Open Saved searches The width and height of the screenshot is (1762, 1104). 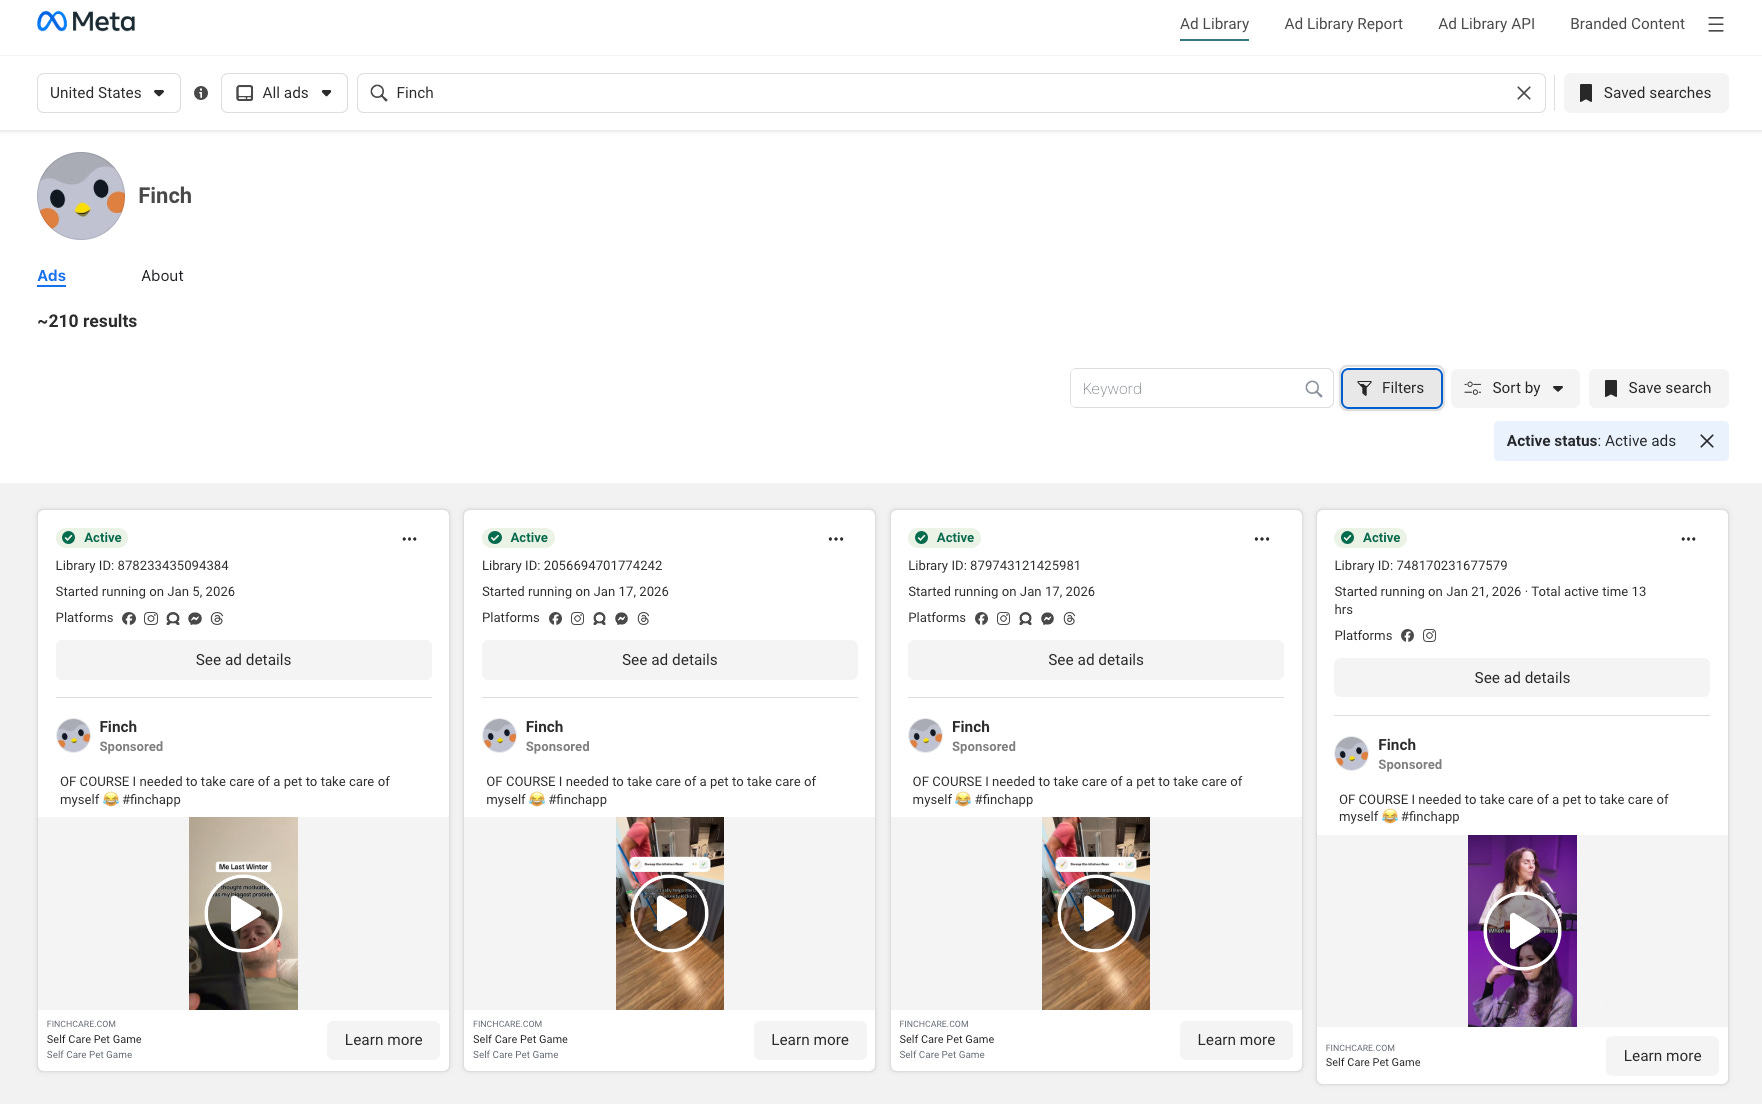[x=1646, y=93]
